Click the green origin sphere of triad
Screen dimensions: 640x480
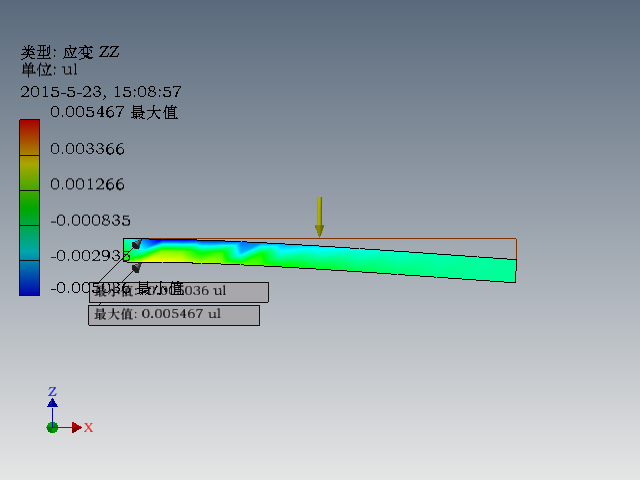coord(52,427)
